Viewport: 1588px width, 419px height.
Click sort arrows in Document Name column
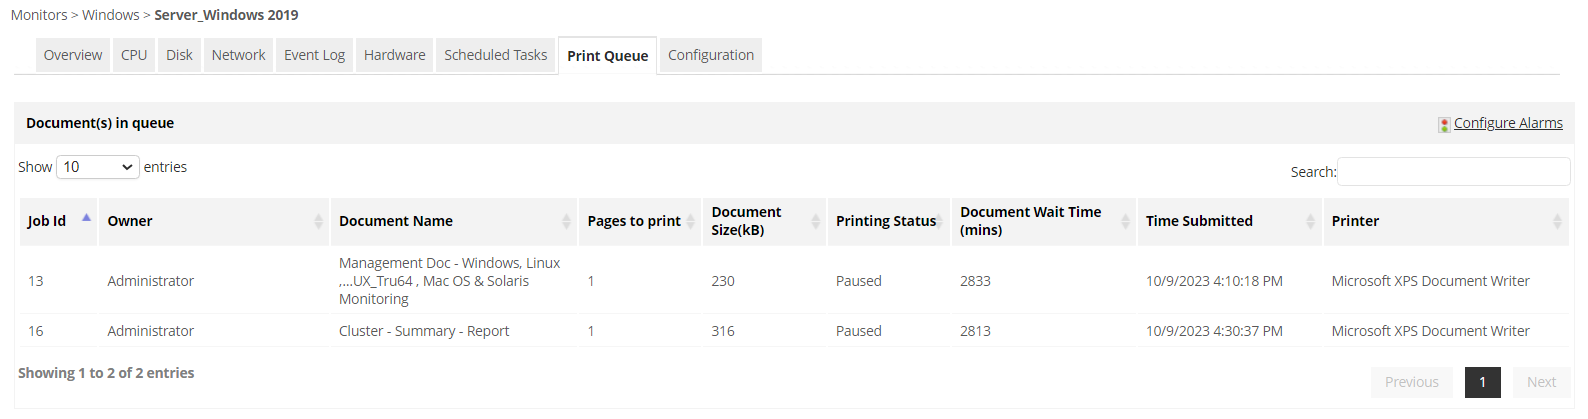[x=566, y=221]
